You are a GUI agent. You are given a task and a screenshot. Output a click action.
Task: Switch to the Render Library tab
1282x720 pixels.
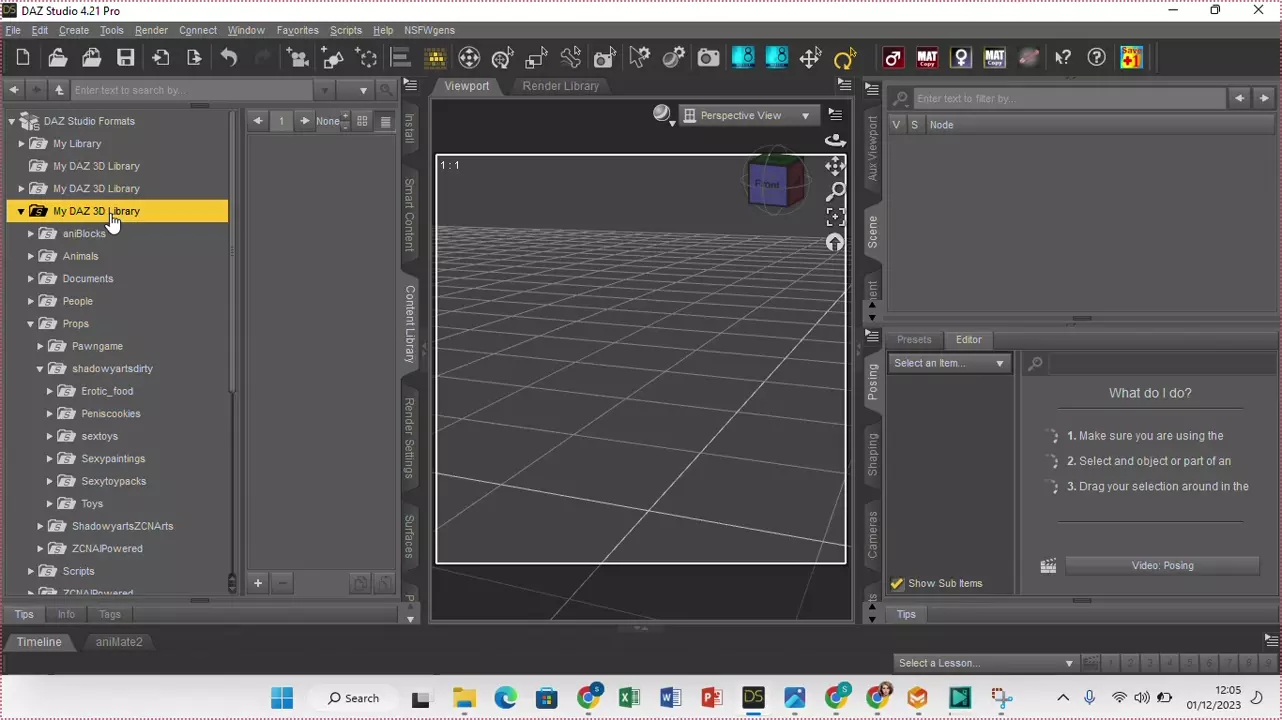click(x=560, y=86)
